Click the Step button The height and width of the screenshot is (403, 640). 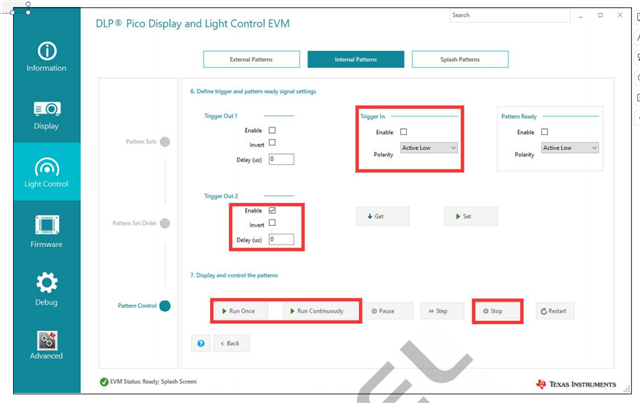(442, 311)
